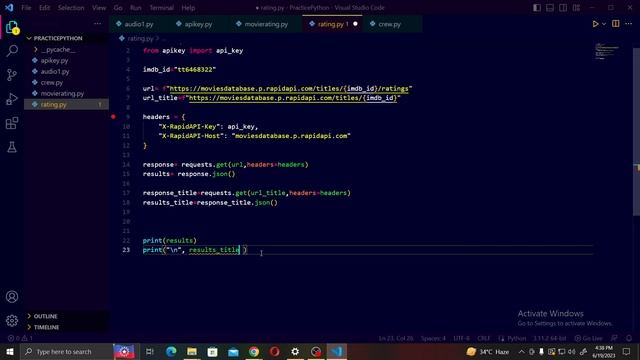The height and width of the screenshot is (360, 640).
Task: Start Go Live server from status bar
Action: 588,338
